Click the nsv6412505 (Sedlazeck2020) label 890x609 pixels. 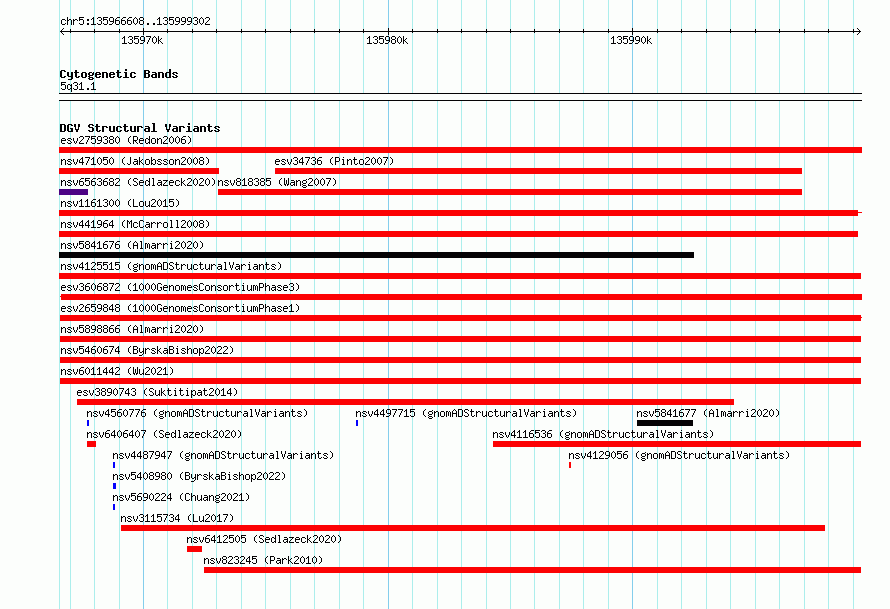pyautogui.click(x=264, y=539)
